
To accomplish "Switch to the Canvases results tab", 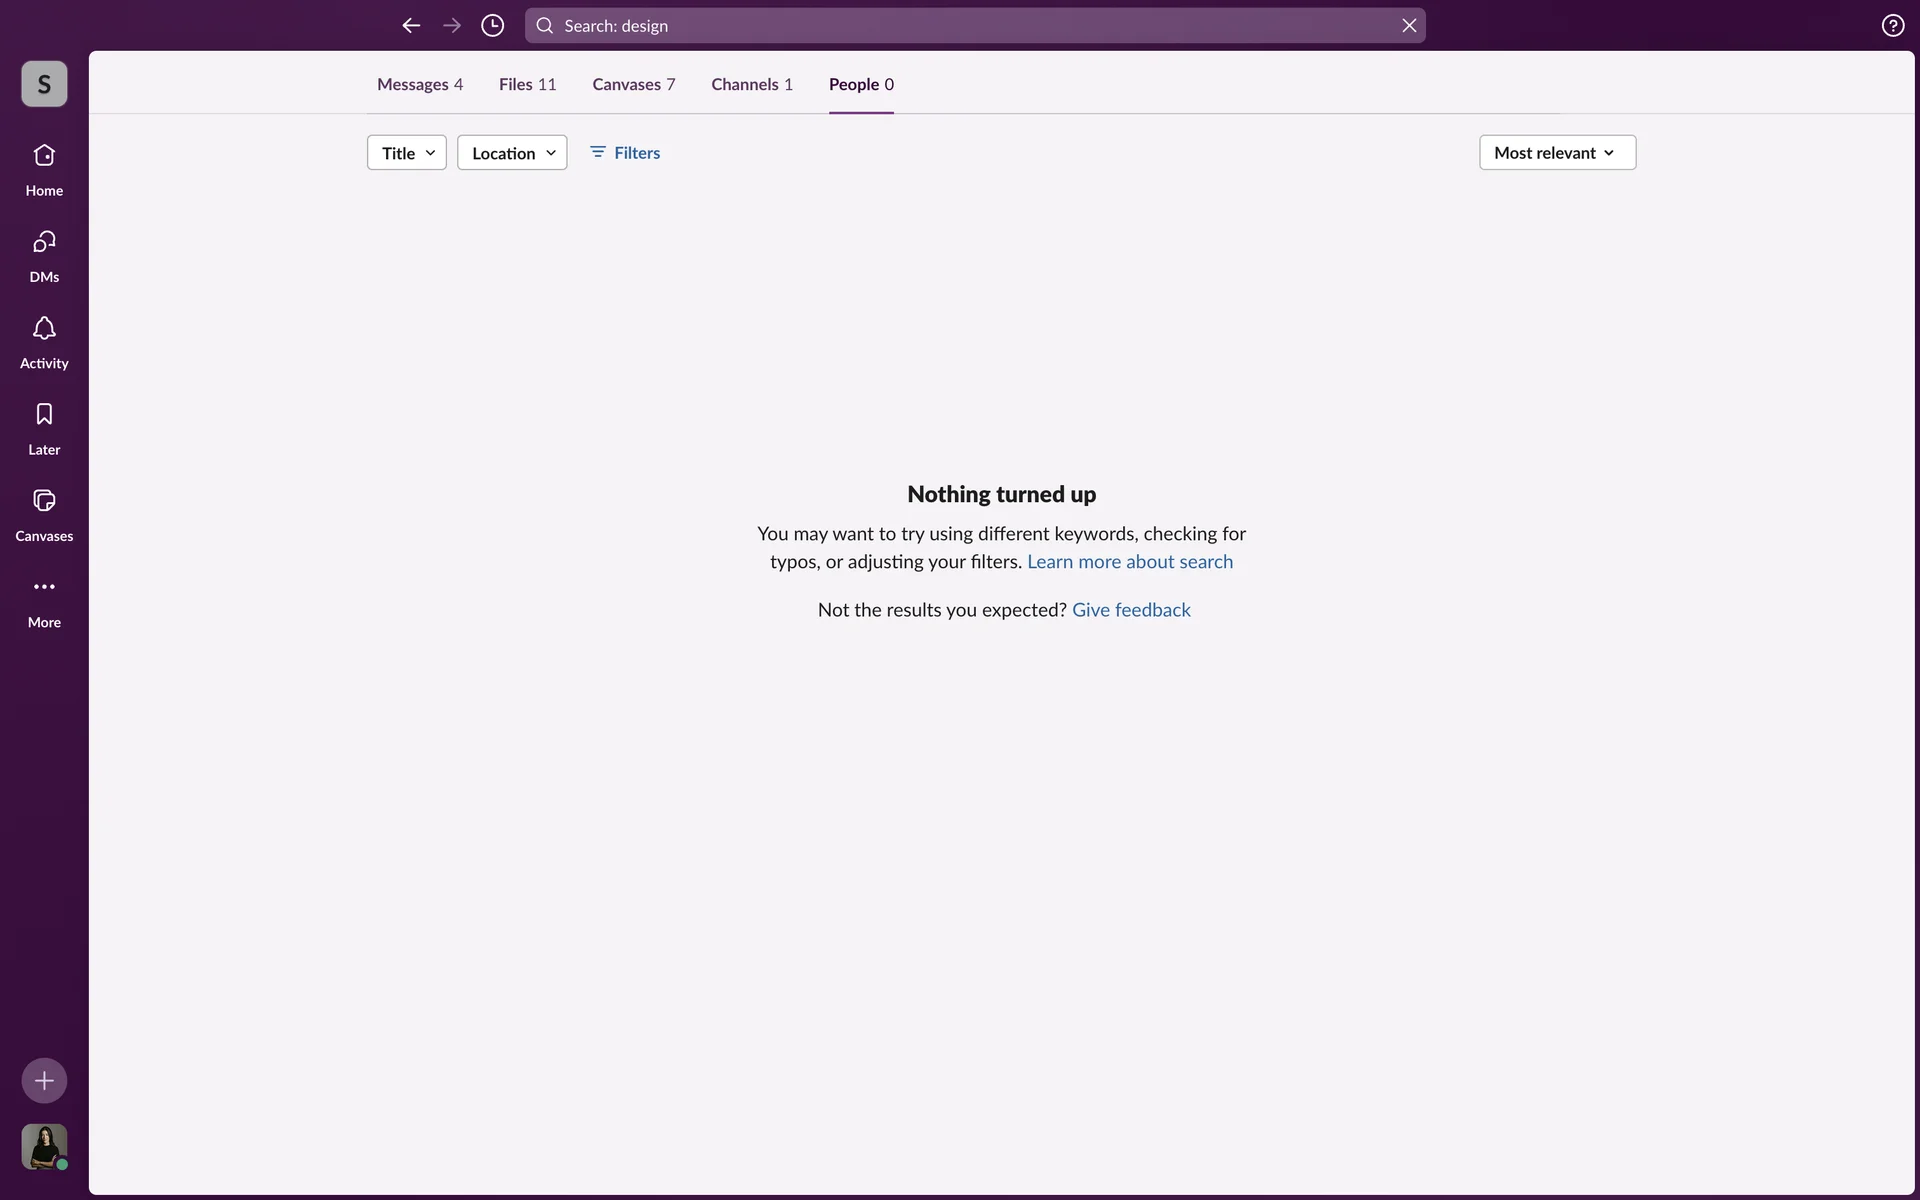I will 633,85.
